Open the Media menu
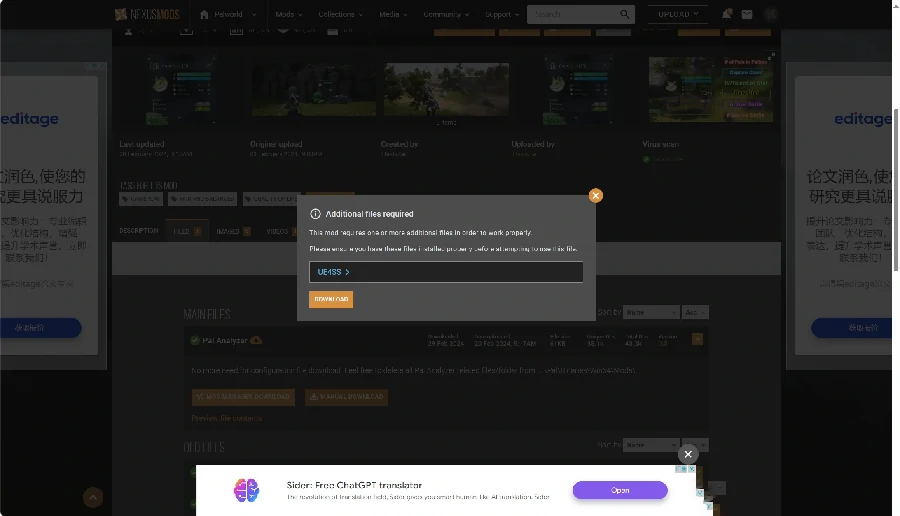Screen dimensions: 900x516 tap(393, 14)
